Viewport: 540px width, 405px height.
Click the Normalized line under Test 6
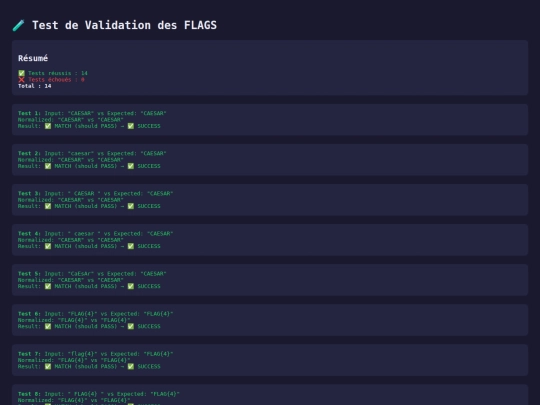click(x=74, y=320)
